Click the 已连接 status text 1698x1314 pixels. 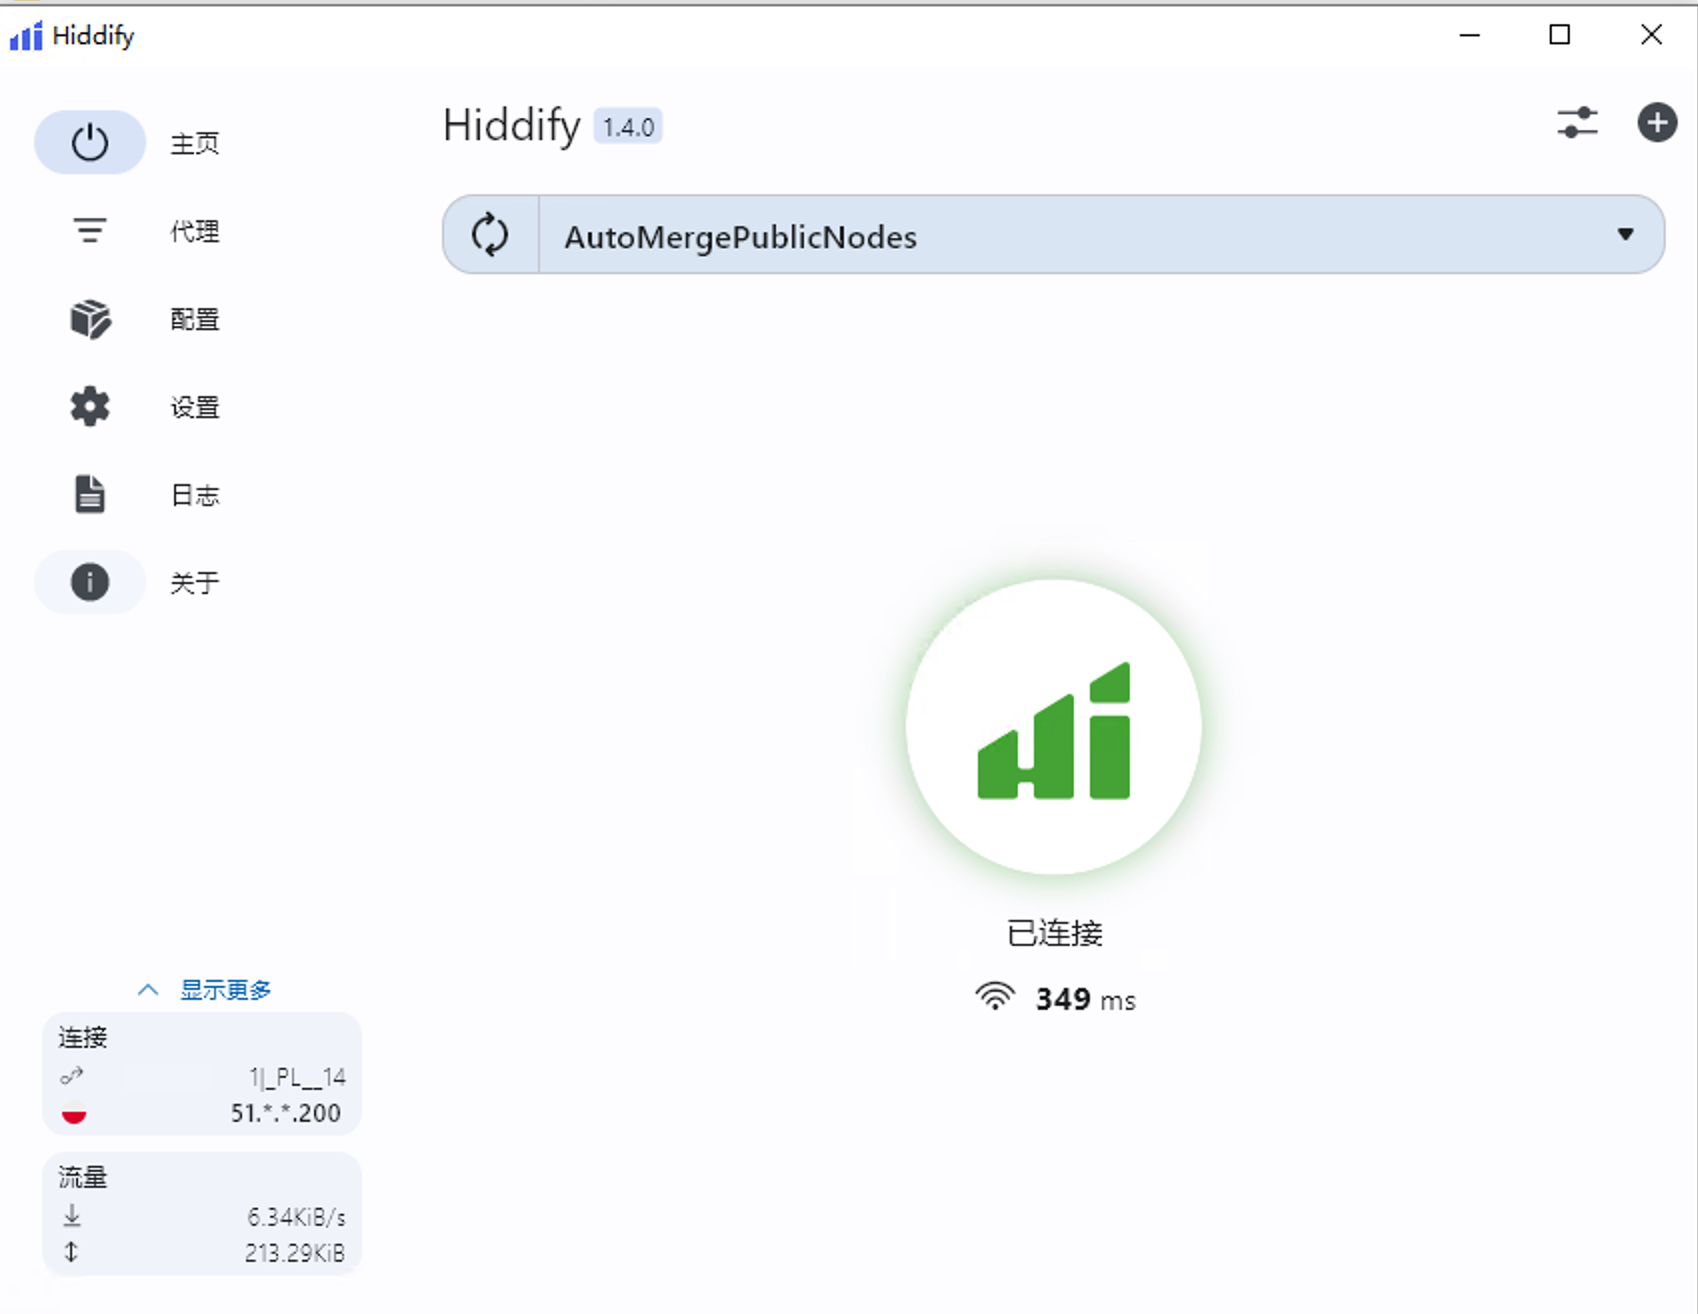click(x=1054, y=933)
